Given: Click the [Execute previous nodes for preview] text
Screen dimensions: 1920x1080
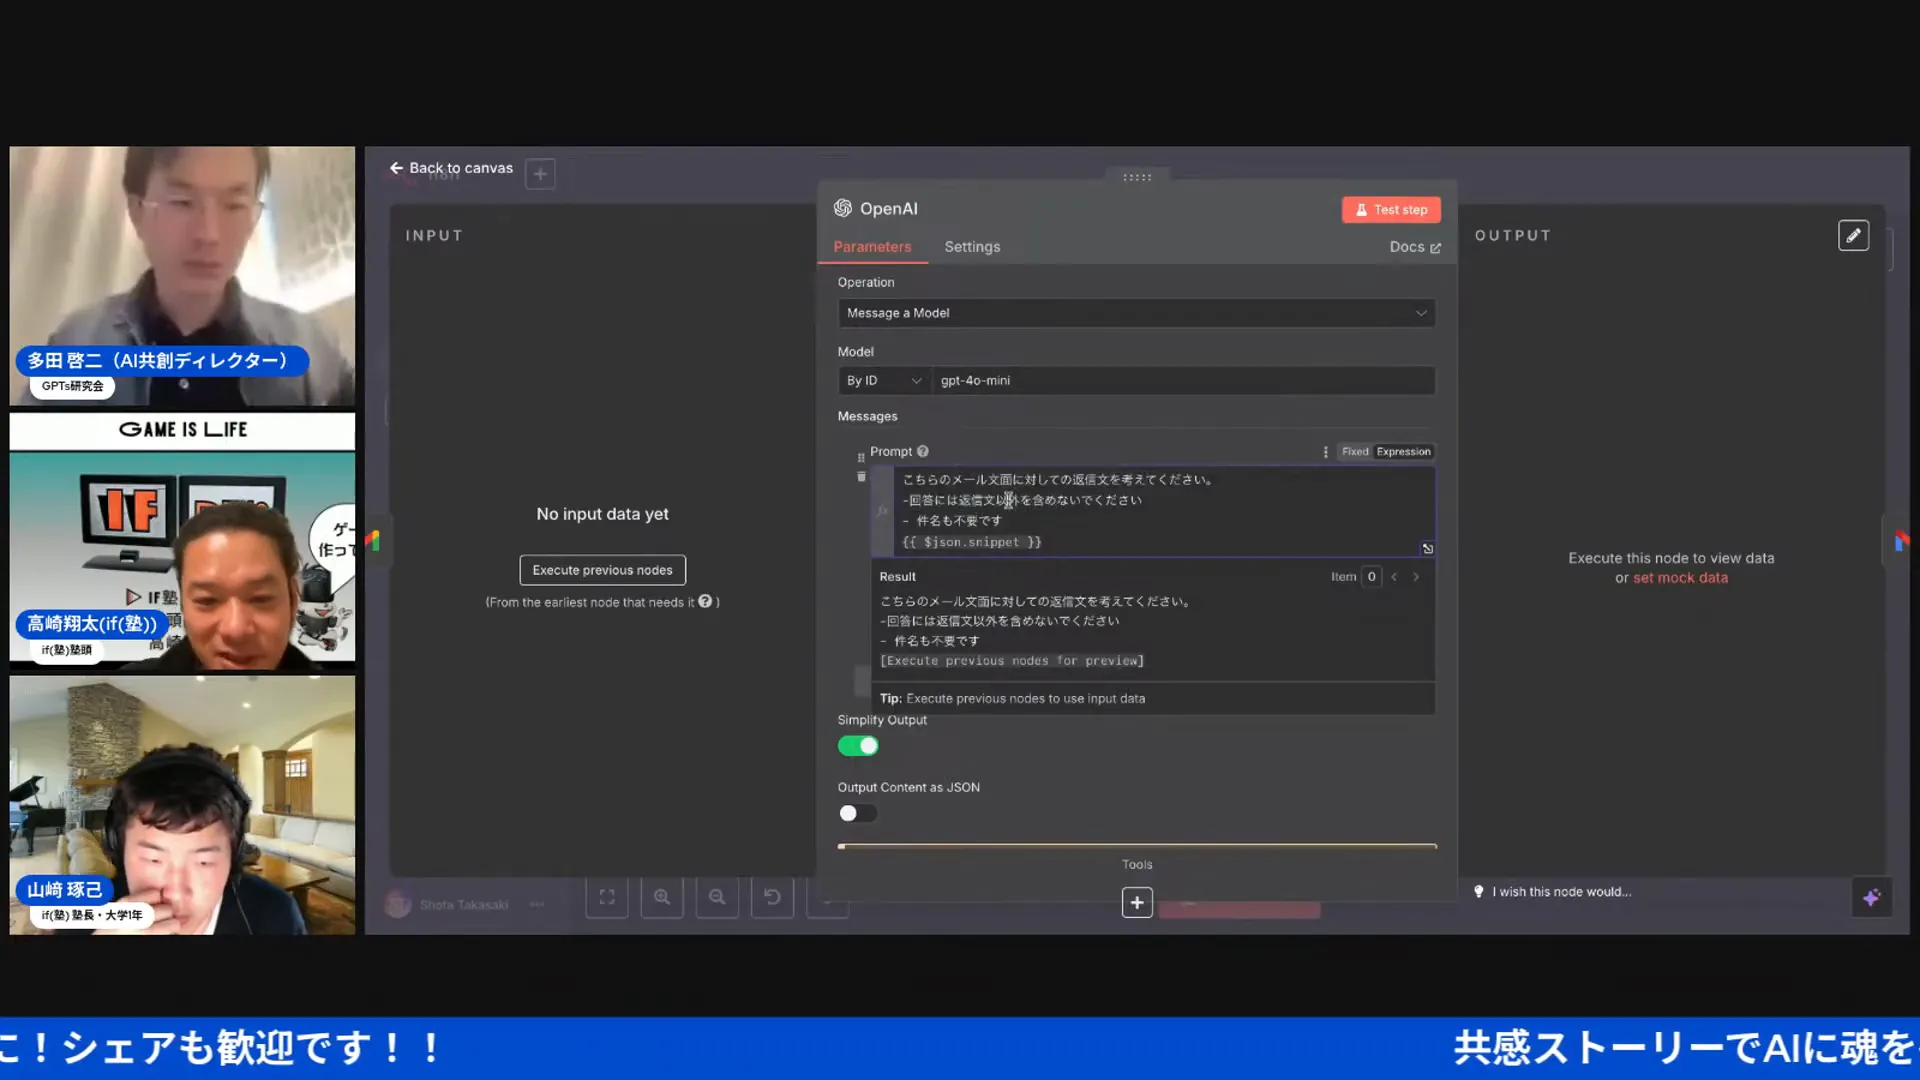Looking at the screenshot, I should (x=1011, y=661).
